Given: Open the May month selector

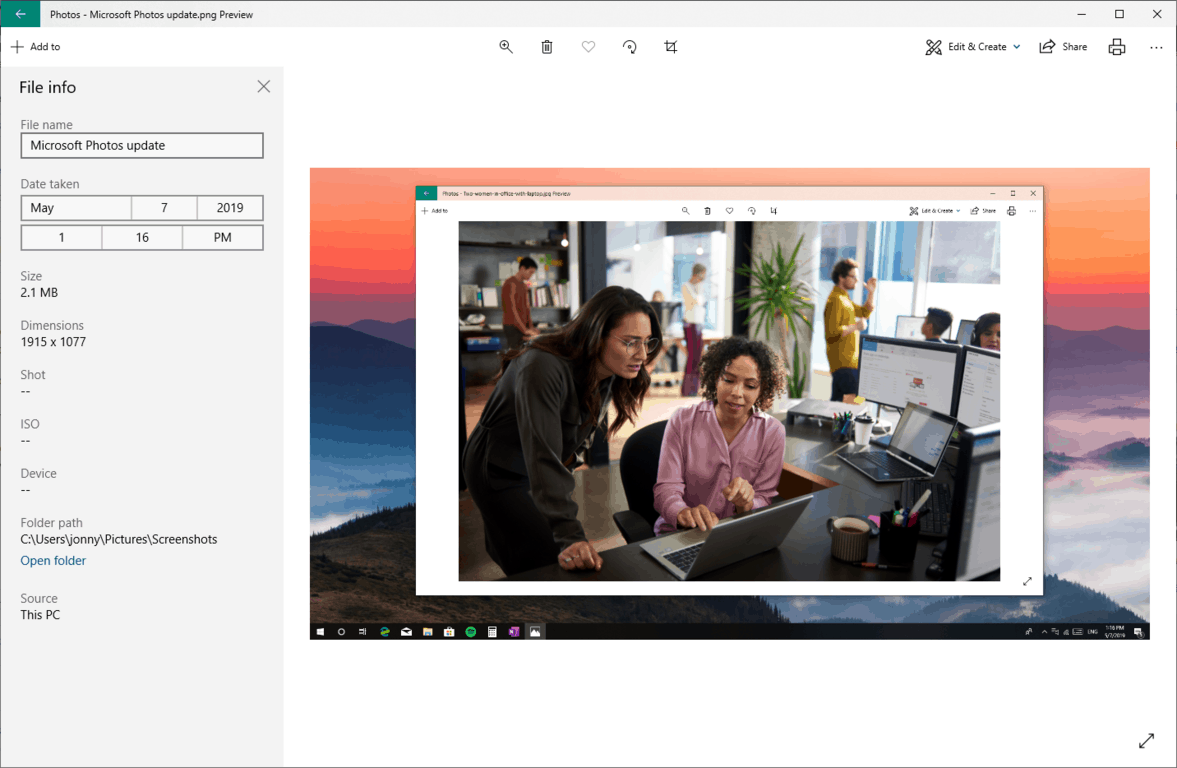Looking at the screenshot, I should (76, 208).
